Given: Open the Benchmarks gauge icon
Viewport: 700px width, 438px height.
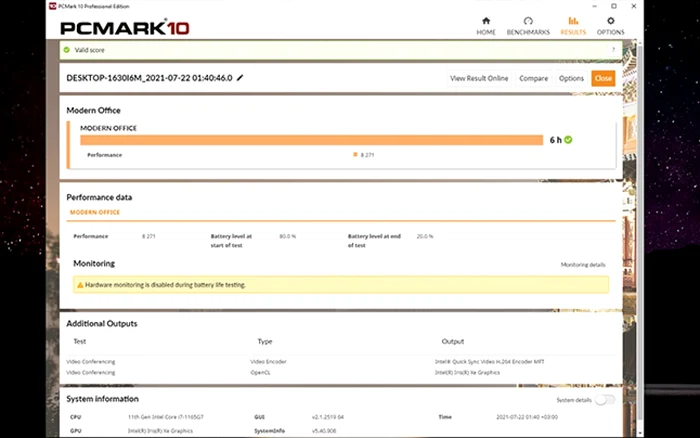Looking at the screenshot, I should click(x=528, y=21).
